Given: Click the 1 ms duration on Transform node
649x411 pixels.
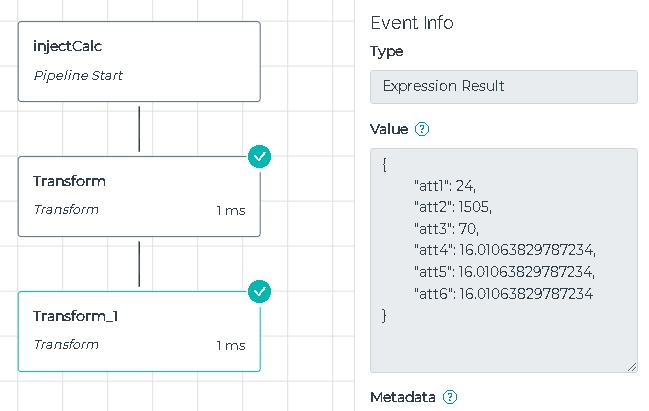Looking at the screenshot, I should (x=231, y=211).
